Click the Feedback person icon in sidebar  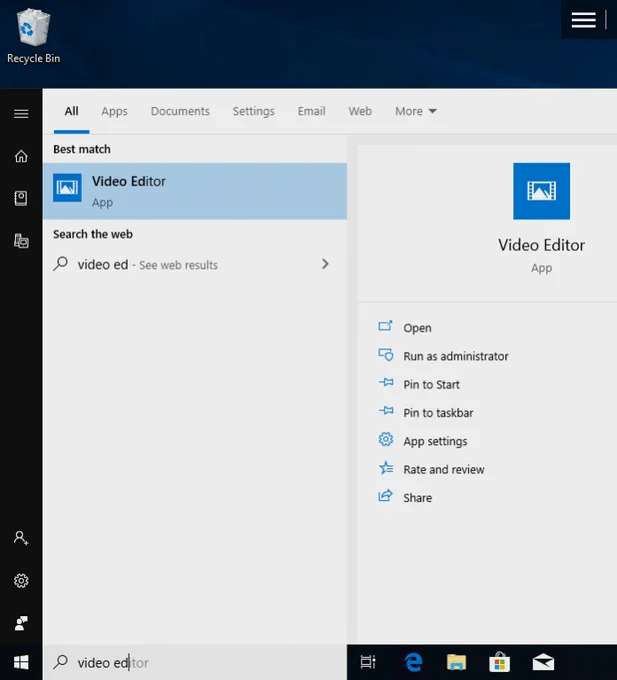pyautogui.click(x=21, y=623)
